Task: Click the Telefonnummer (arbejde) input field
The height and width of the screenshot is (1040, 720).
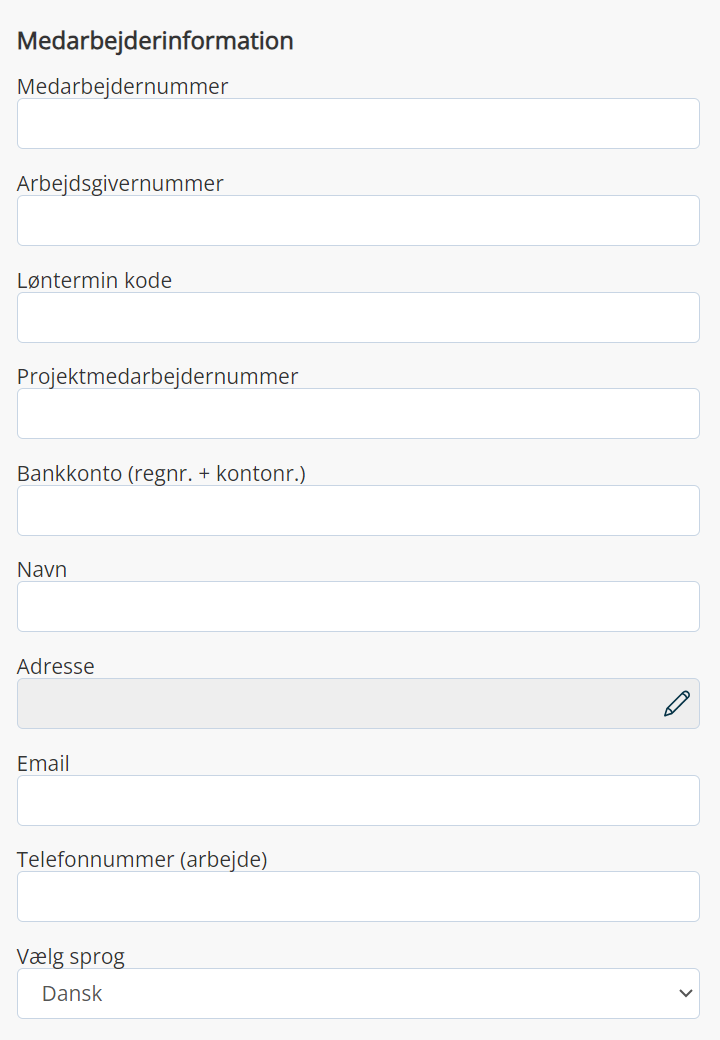Action: pyautogui.click(x=358, y=896)
